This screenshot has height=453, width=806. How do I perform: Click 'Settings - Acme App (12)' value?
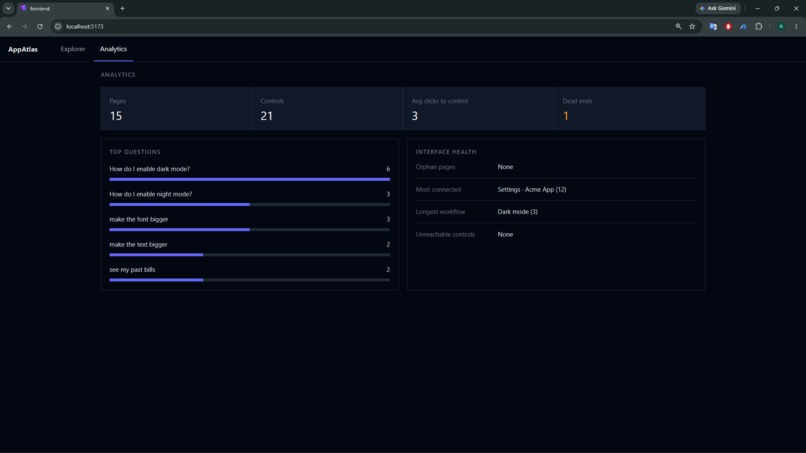click(532, 189)
